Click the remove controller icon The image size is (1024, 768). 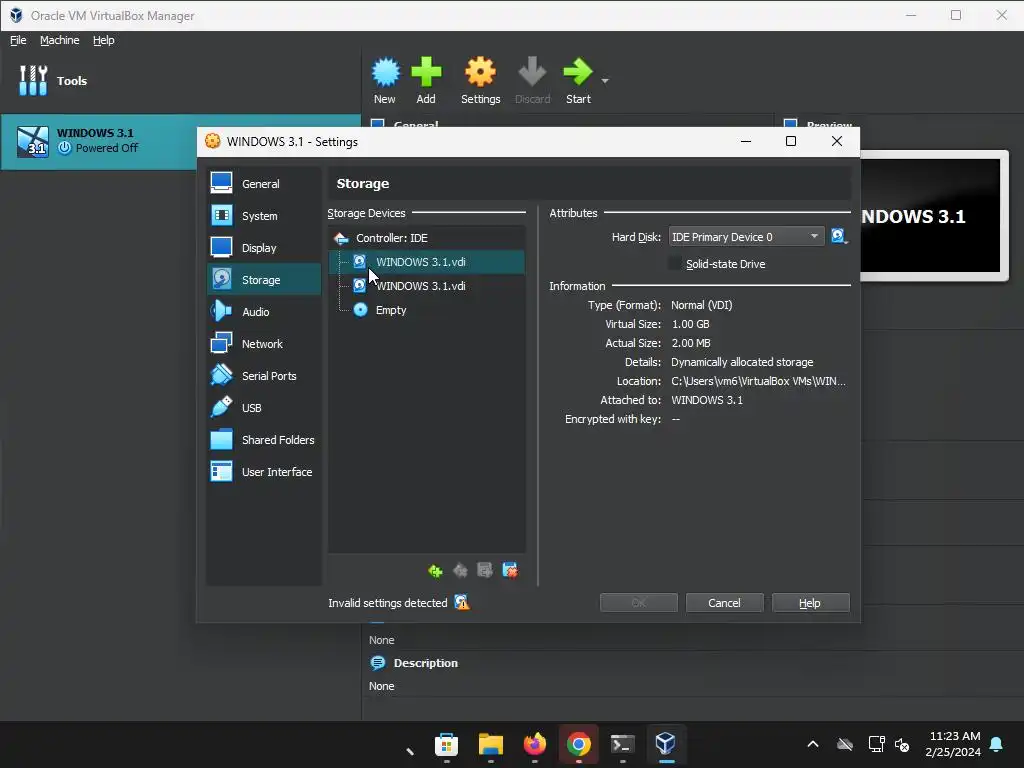[460, 571]
